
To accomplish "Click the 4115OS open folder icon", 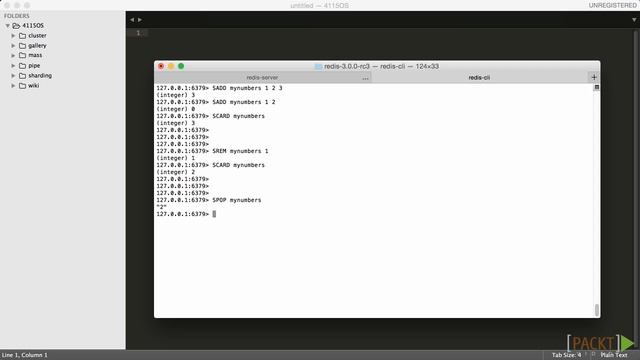I will (16, 26).
